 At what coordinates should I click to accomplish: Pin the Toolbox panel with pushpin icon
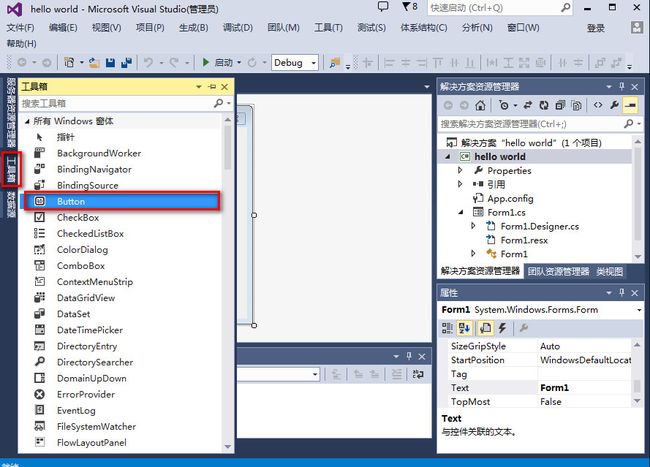(x=212, y=87)
